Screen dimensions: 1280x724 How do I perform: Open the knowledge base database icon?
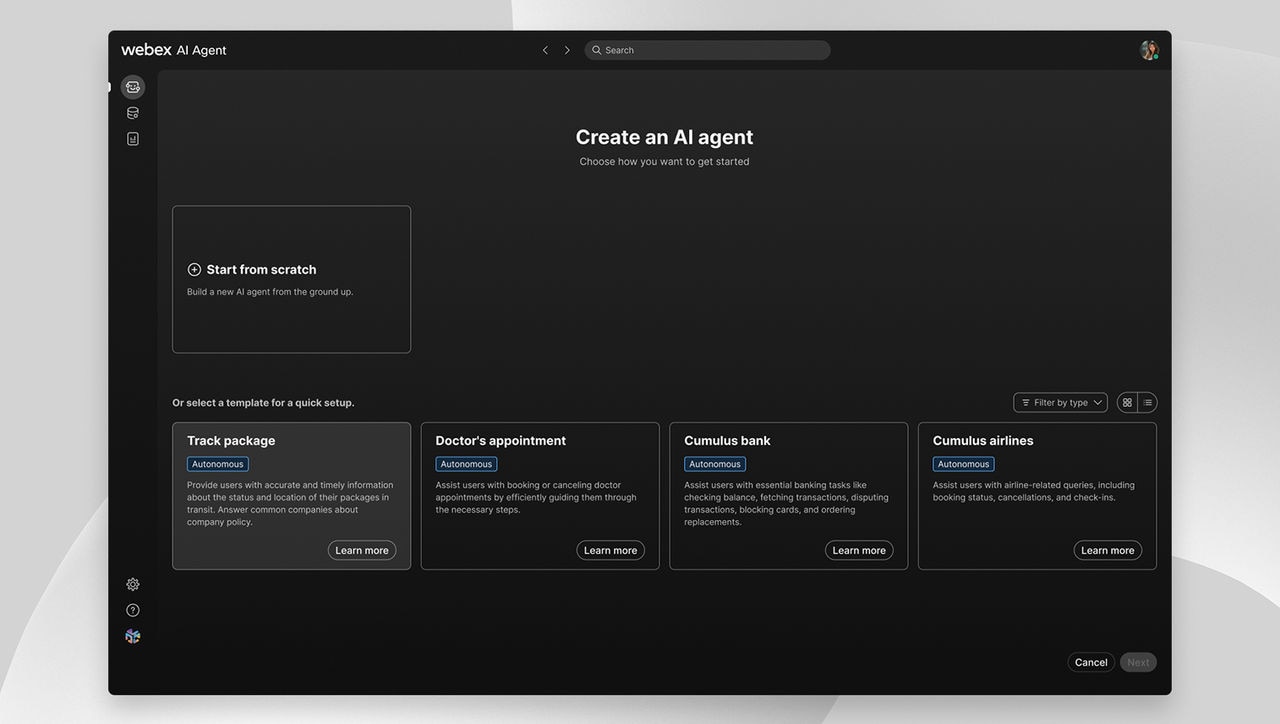(133, 113)
